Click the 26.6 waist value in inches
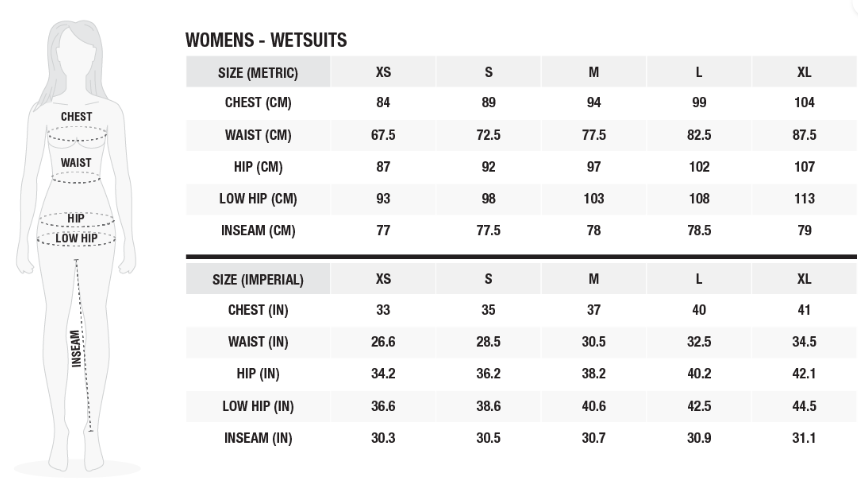Screen dimensions: 858x490 tap(383, 342)
